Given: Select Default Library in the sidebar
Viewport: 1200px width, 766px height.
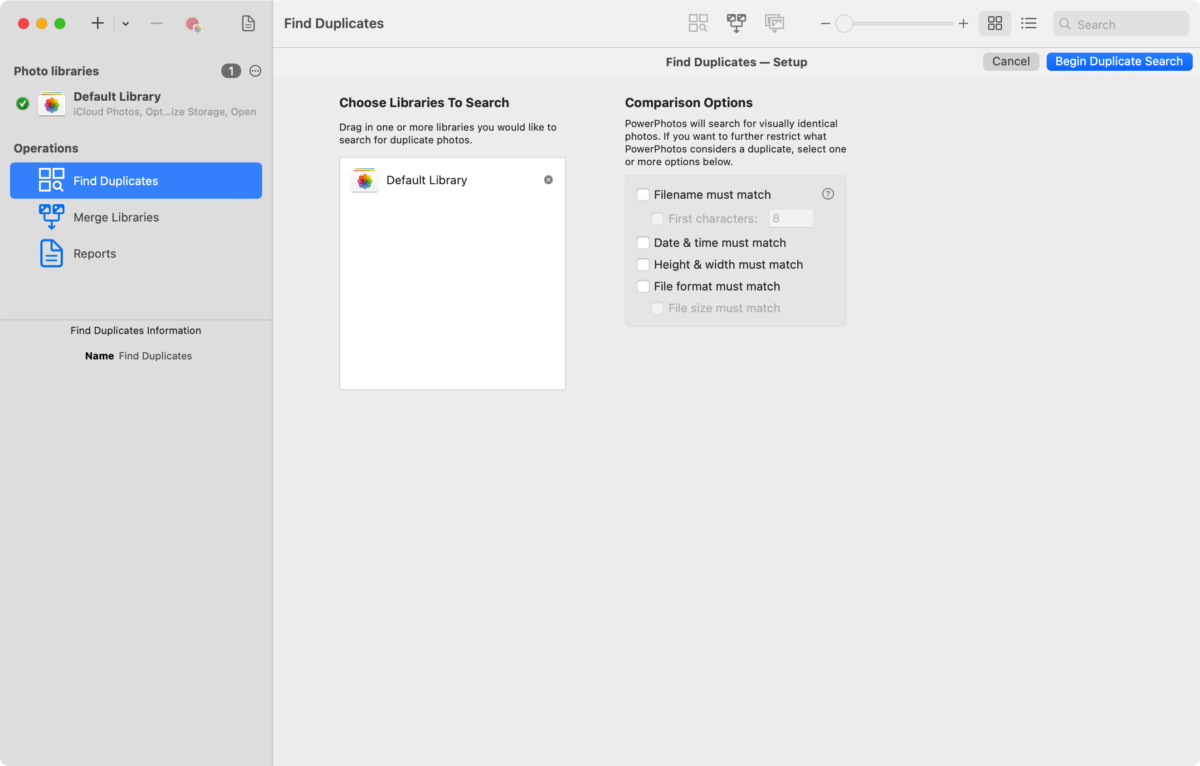Looking at the screenshot, I should [136, 104].
